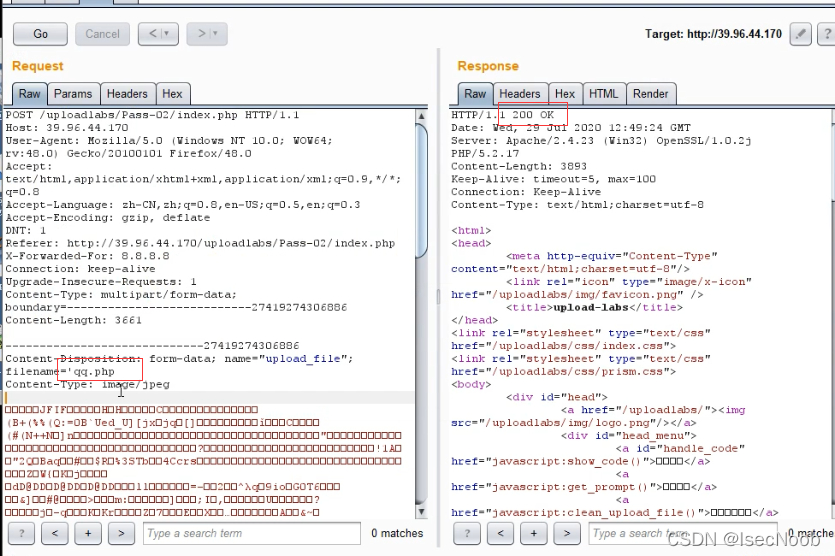
Task: Click the Referer header line in request
Action: click(200, 243)
